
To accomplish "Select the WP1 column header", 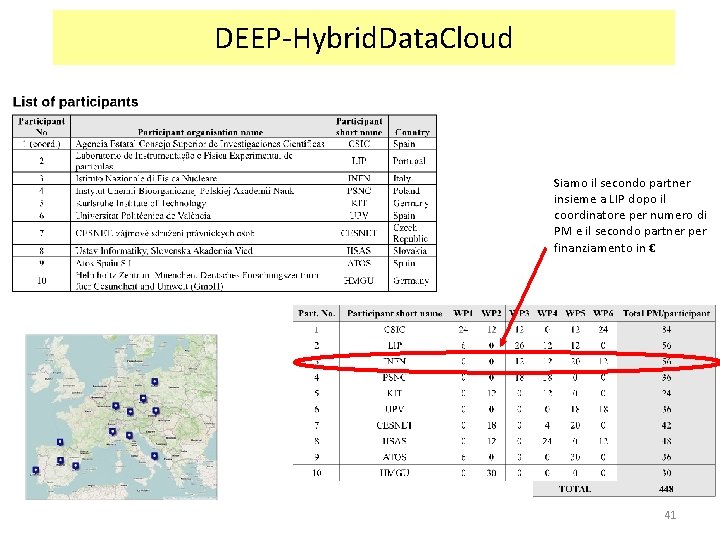I will click(463, 314).
